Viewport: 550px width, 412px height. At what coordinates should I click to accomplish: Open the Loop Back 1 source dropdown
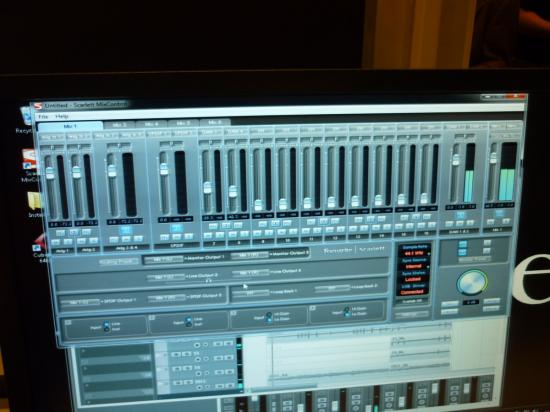coord(251,292)
